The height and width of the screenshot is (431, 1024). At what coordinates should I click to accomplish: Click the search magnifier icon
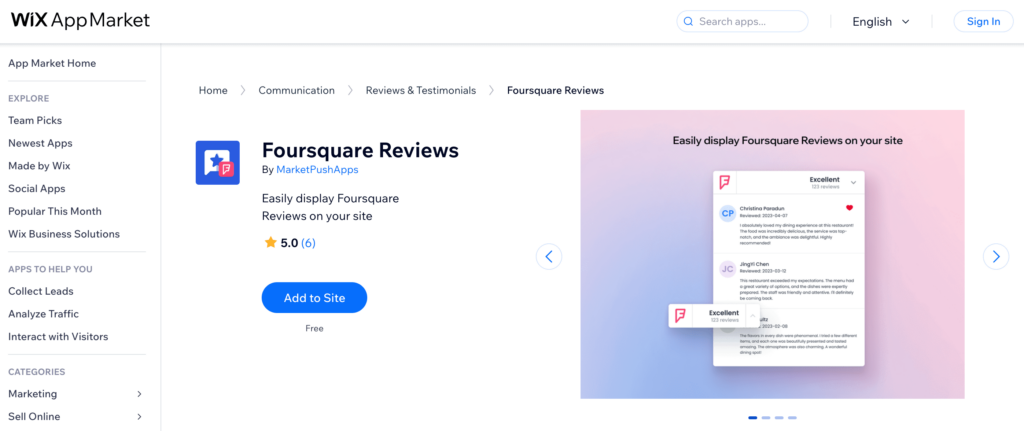pos(688,22)
